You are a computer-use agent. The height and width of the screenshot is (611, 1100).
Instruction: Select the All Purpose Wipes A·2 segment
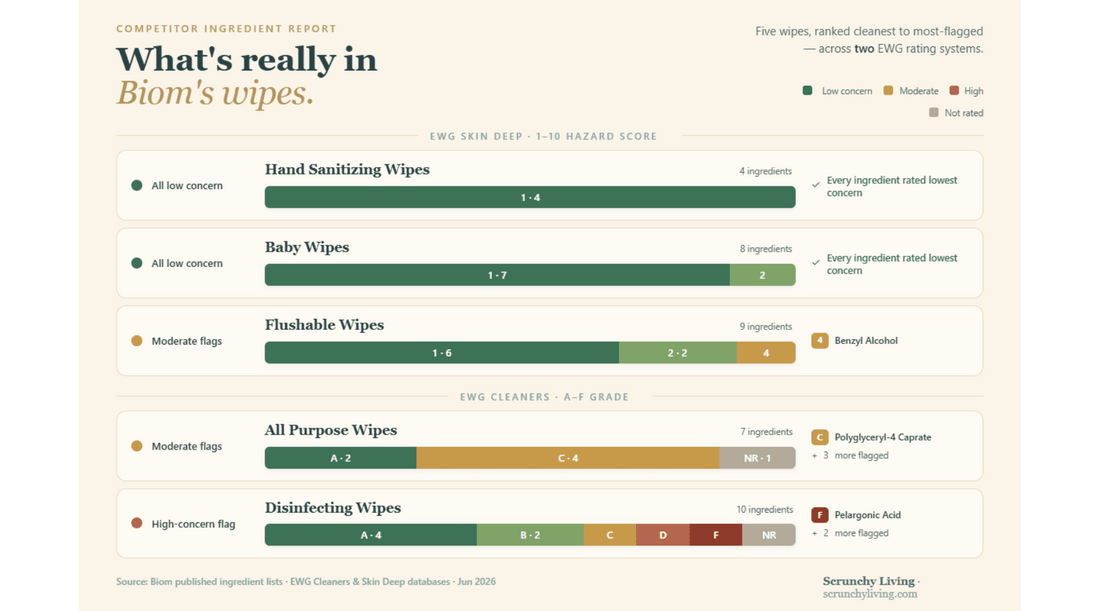[x=340, y=458]
